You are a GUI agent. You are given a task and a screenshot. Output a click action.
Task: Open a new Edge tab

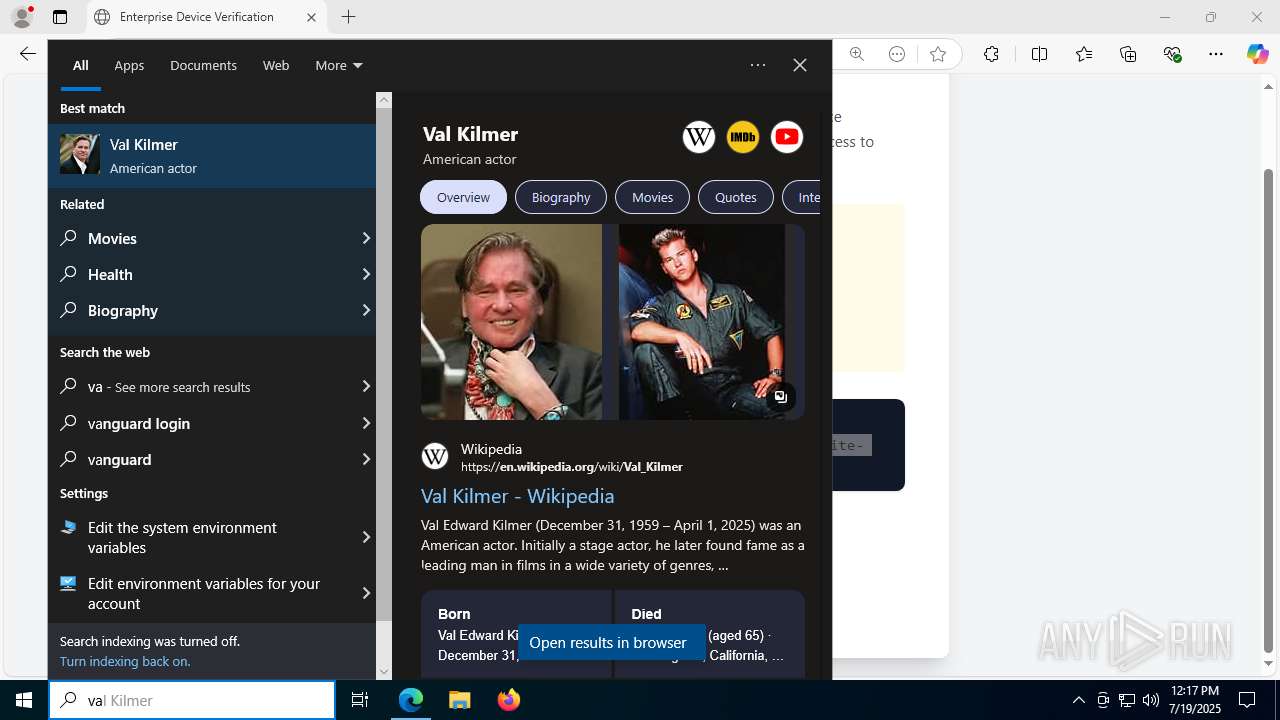pos(348,17)
